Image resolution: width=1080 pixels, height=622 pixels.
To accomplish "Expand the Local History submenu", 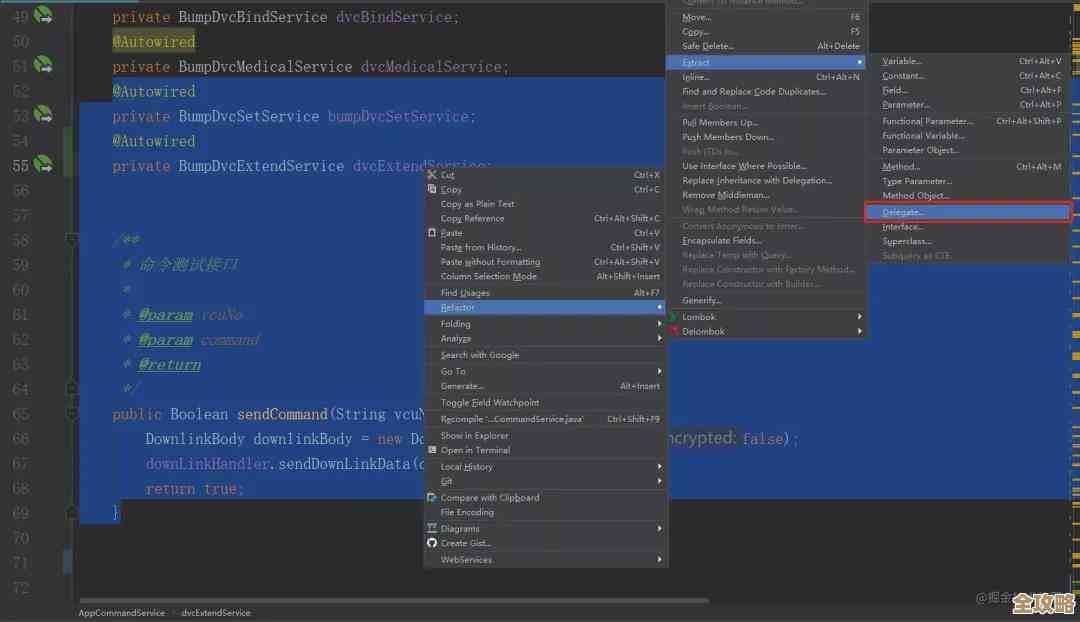I will click(466, 467).
